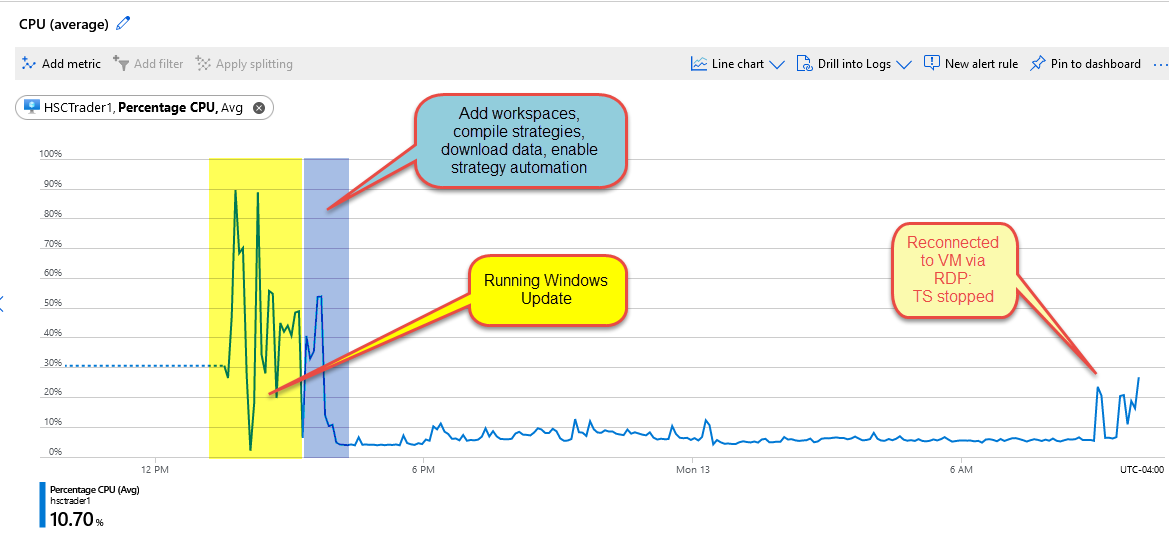The height and width of the screenshot is (541, 1169).
Task: Click the New alert rule exclamation icon
Action: tap(931, 63)
